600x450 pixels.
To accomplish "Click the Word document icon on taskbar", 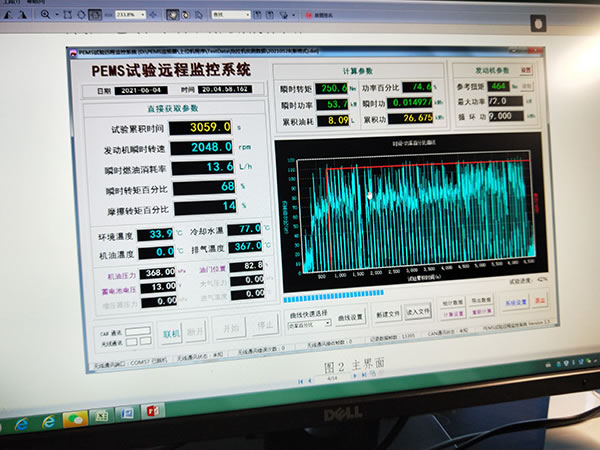I will pos(128,416).
